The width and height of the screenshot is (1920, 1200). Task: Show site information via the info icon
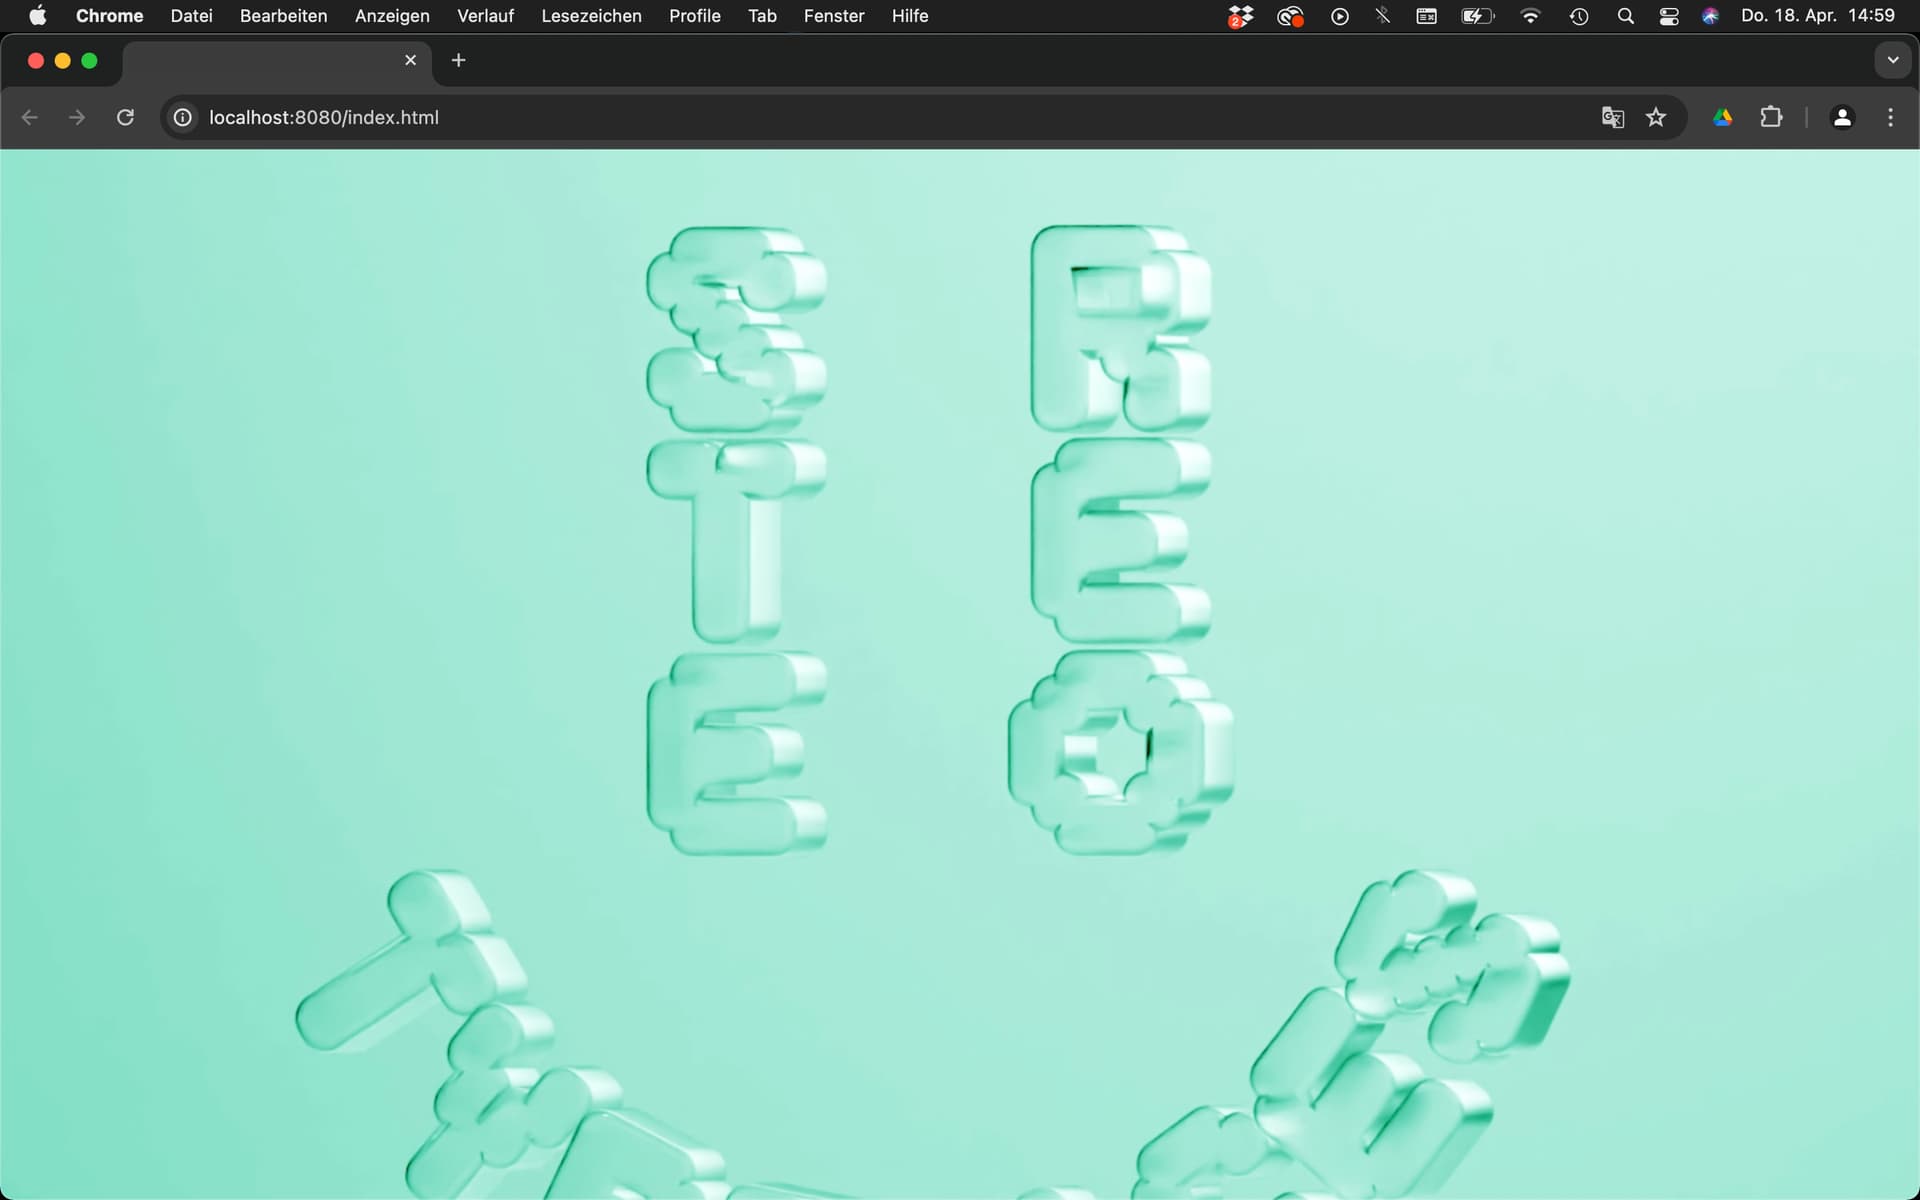pyautogui.click(x=182, y=117)
